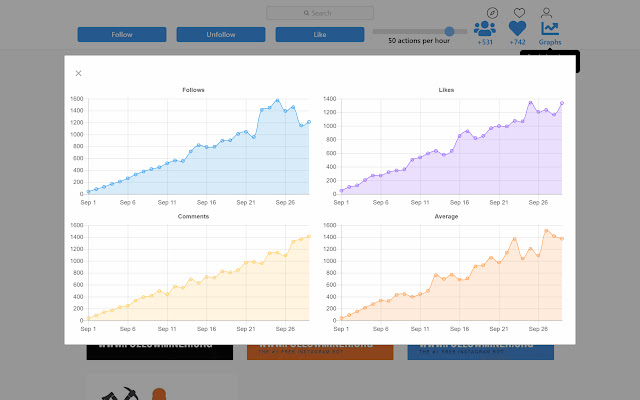Click the blue heart likes icon +742
The width and height of the screenshot is (640, 400).
pyautogui.click(x=517, y=29)
